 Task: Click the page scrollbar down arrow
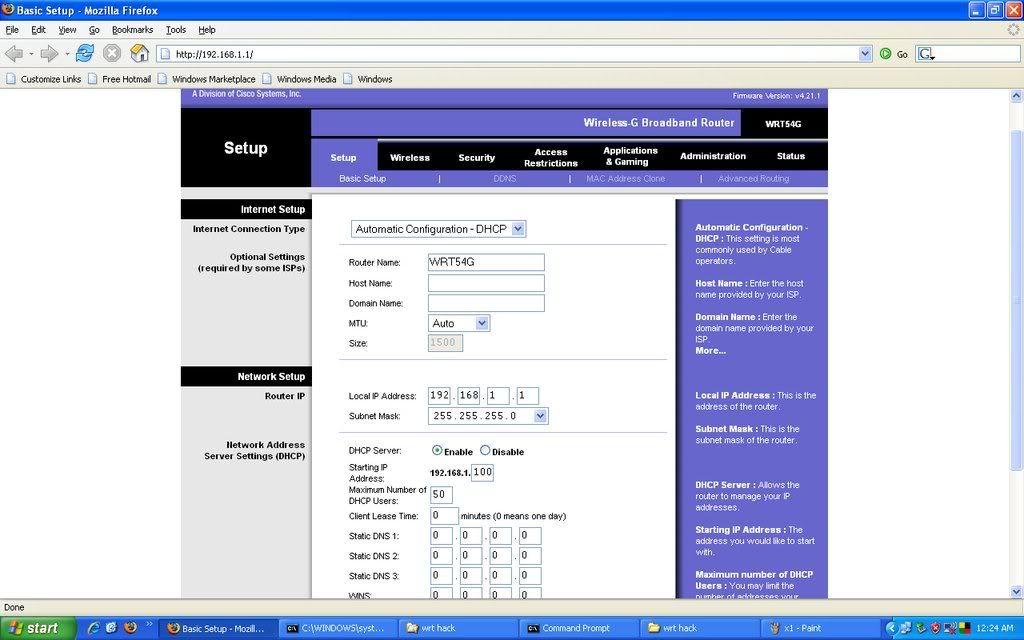point(1016,592)
